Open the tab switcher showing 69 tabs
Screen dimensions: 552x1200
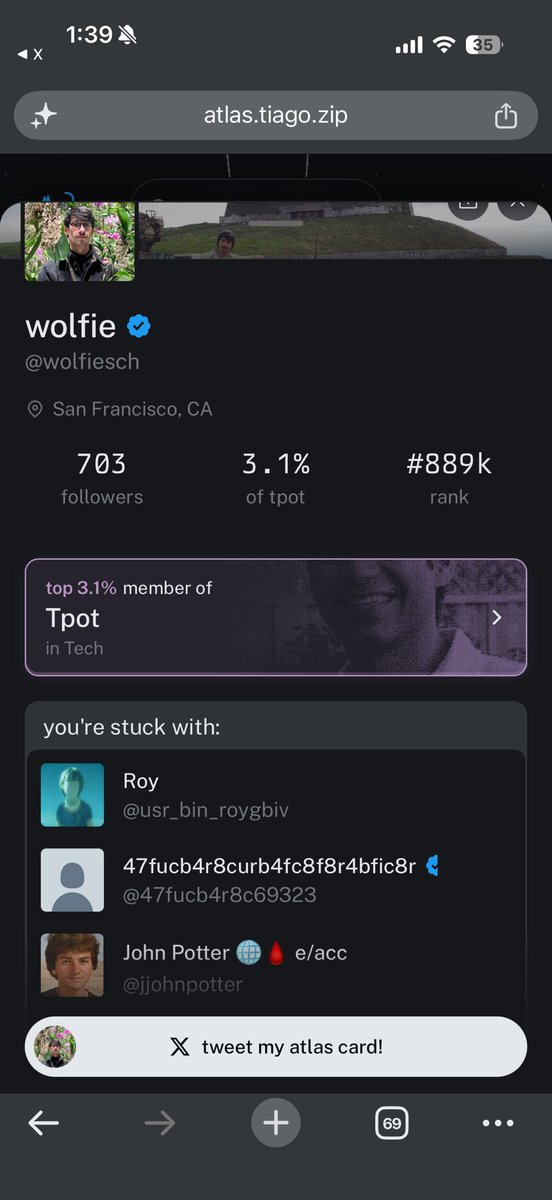[x=392, y=1124]
